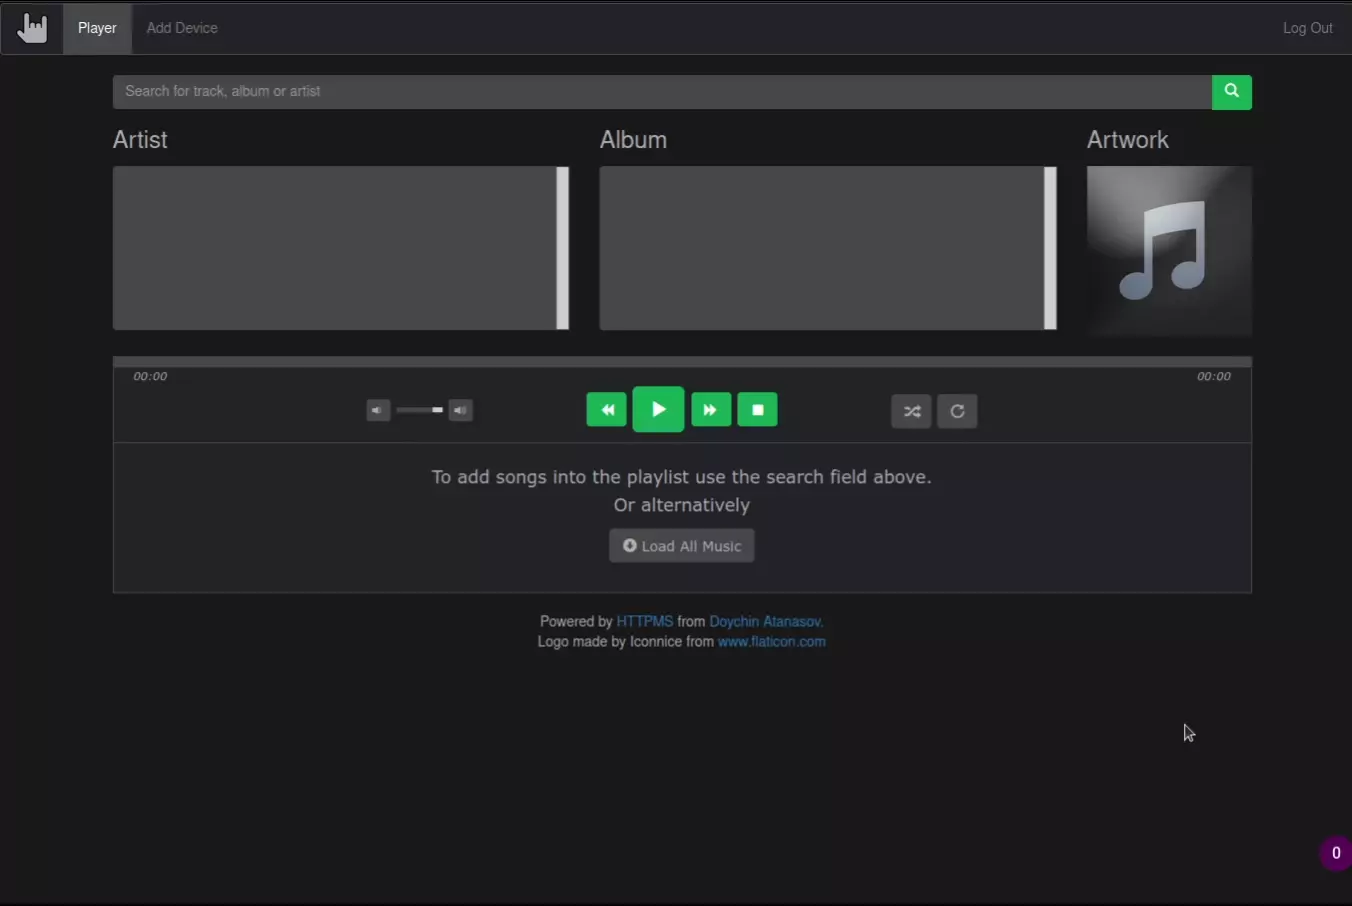Open the Player tab
The image size is (1352, 906).
pyautogui.click(x=97, y=28)
